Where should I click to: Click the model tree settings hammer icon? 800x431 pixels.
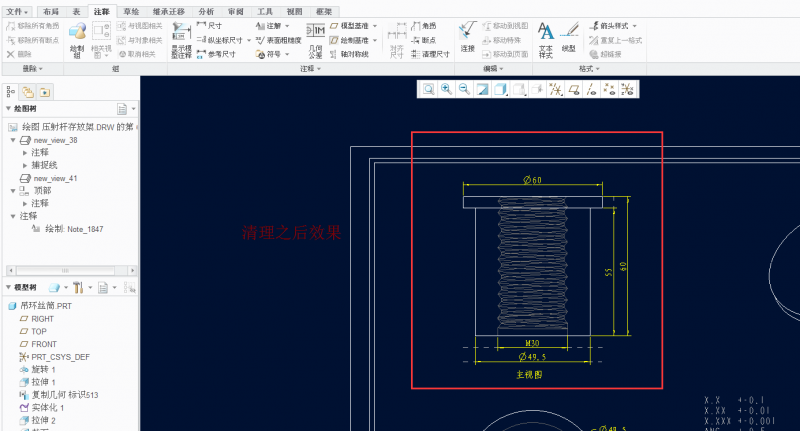78,288
